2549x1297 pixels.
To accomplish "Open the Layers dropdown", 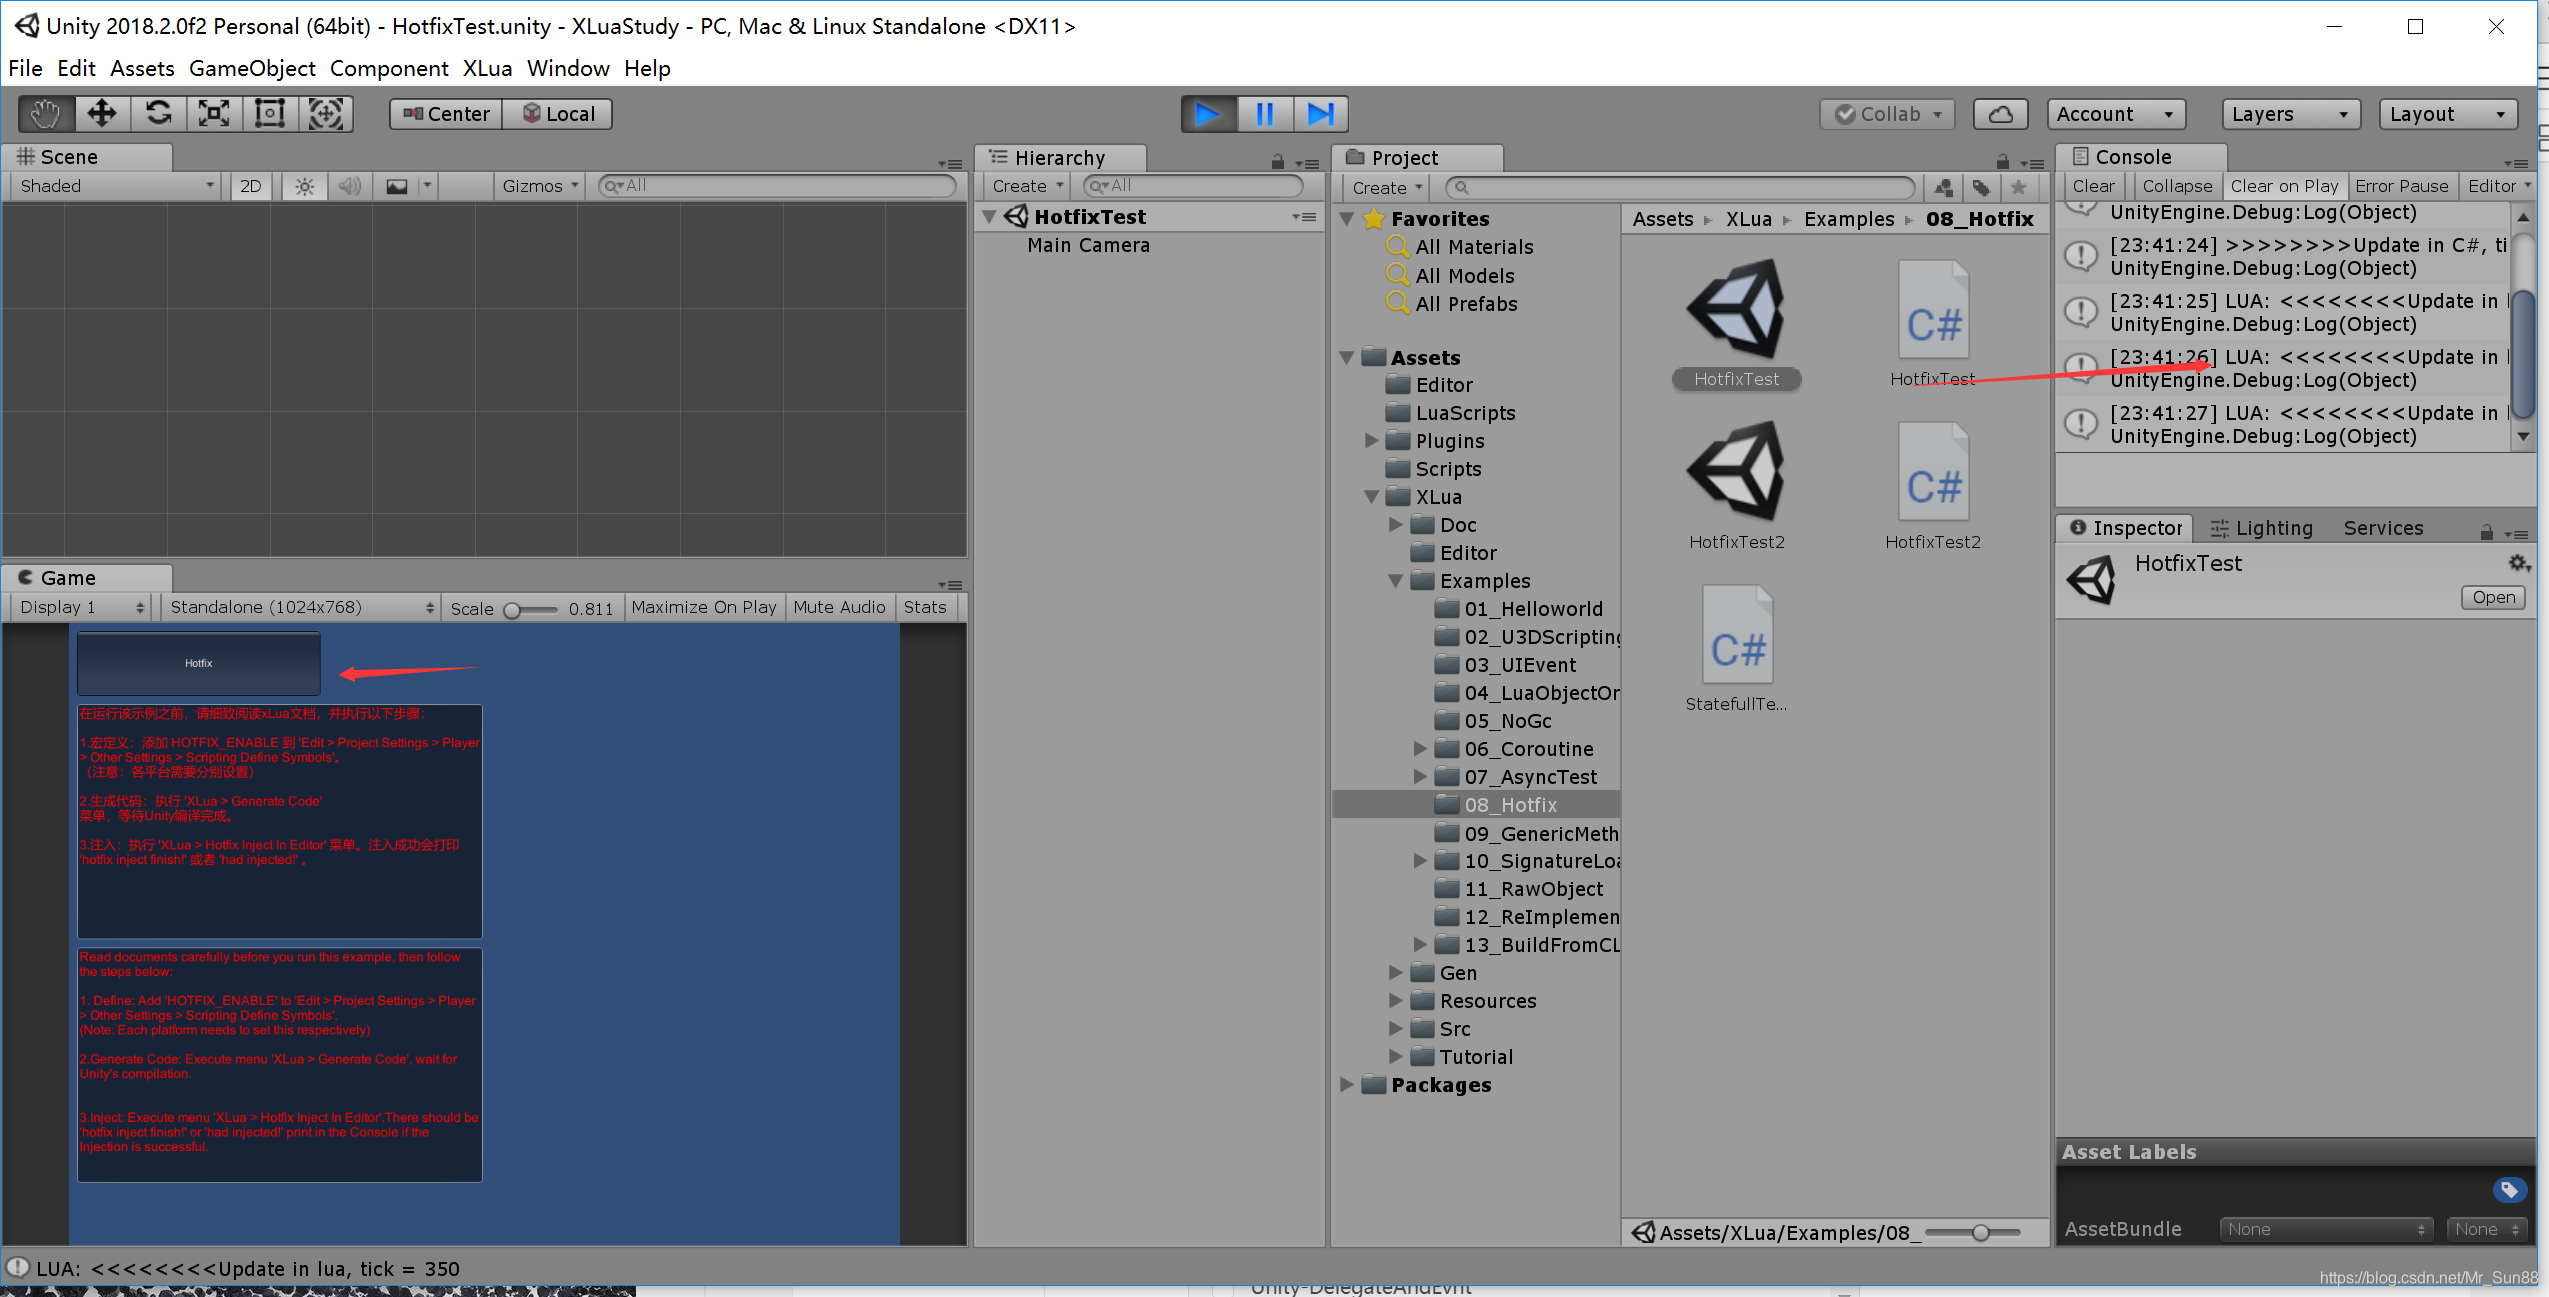I will click(x=2289, y=114).
